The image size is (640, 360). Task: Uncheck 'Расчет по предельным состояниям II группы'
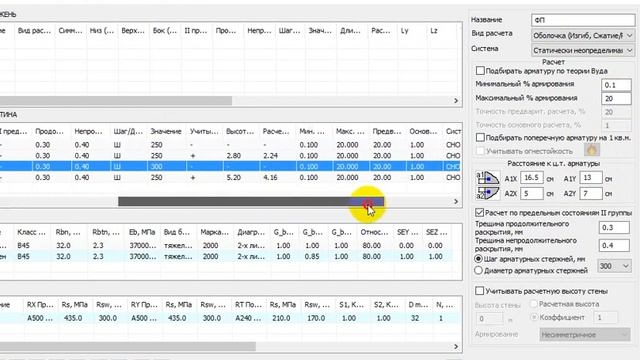click(x=480, y=213)
